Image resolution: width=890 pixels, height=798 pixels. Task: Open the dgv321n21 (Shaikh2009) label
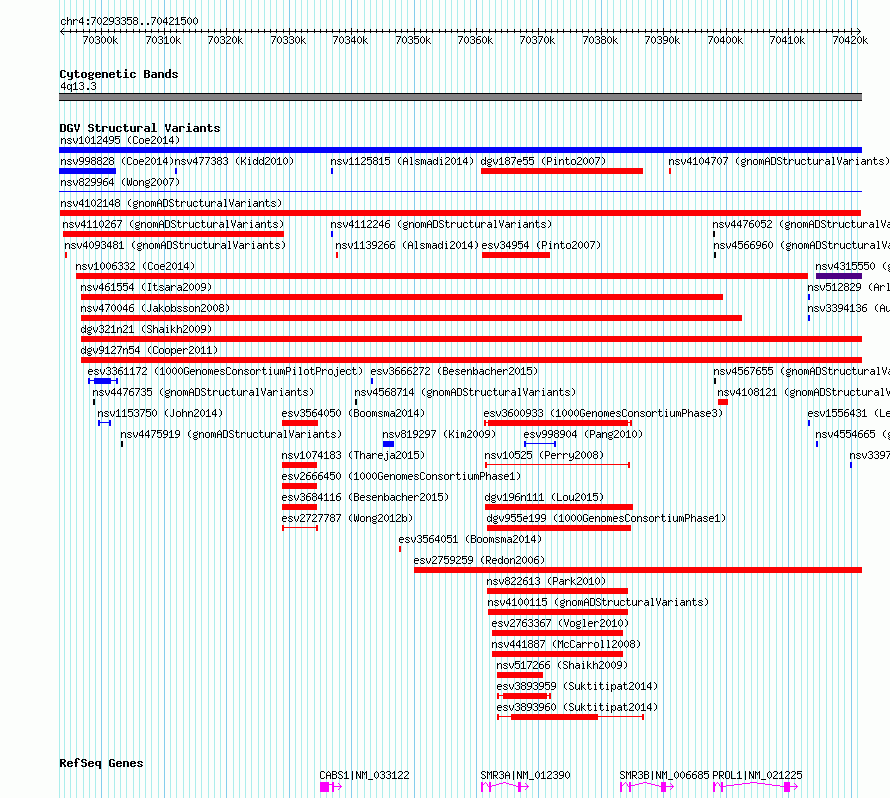[x=146, y=329]
